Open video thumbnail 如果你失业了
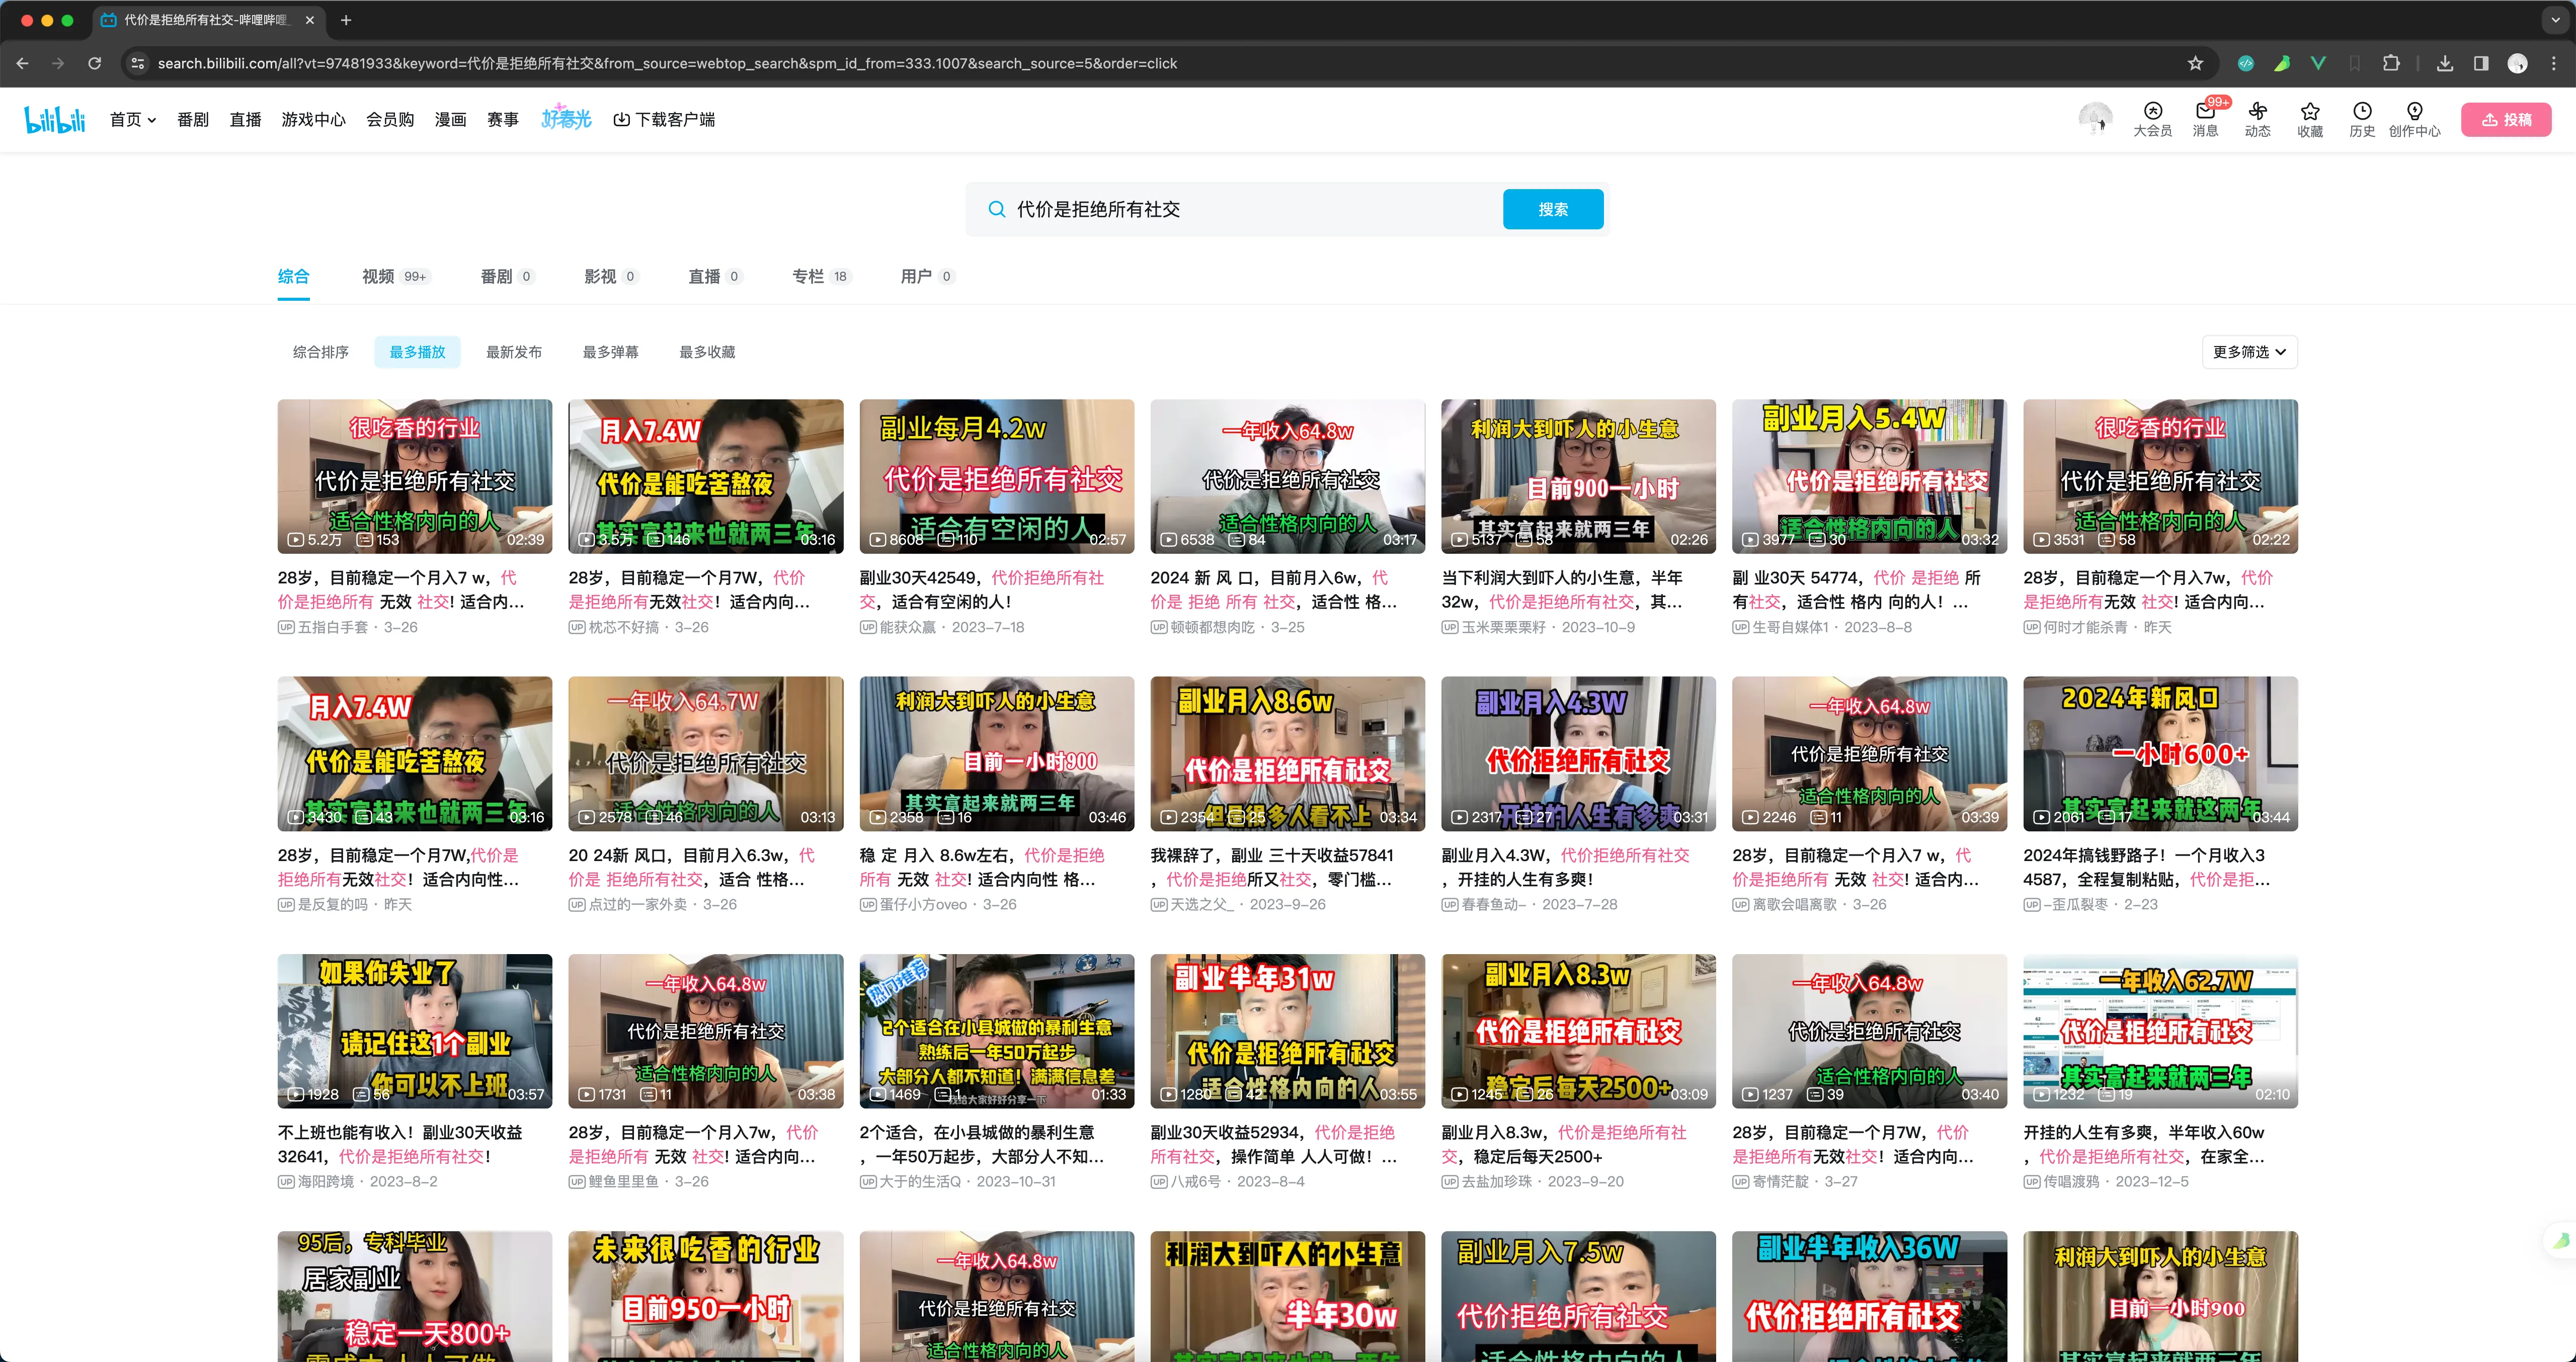The height and width of the screenshot is (1362, 2576). [414, 1030]
